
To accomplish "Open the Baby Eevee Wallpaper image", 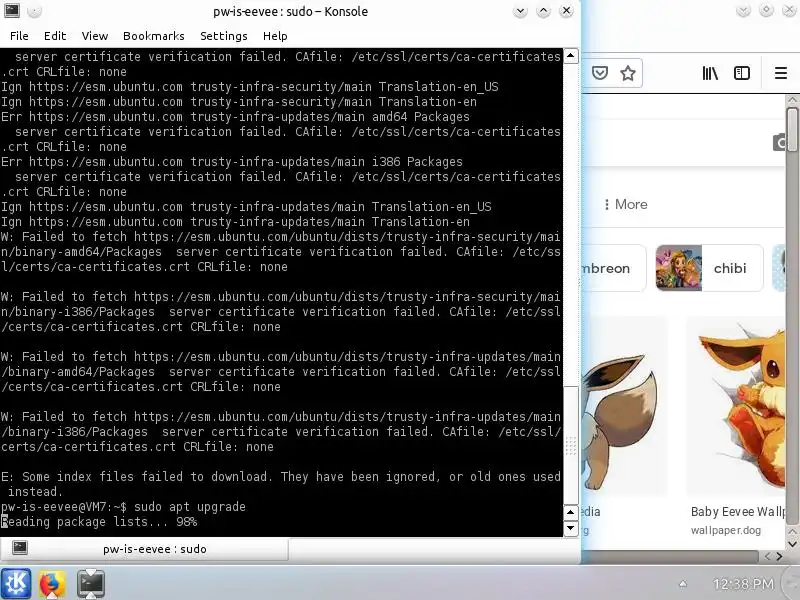I will tap(736, 407).
